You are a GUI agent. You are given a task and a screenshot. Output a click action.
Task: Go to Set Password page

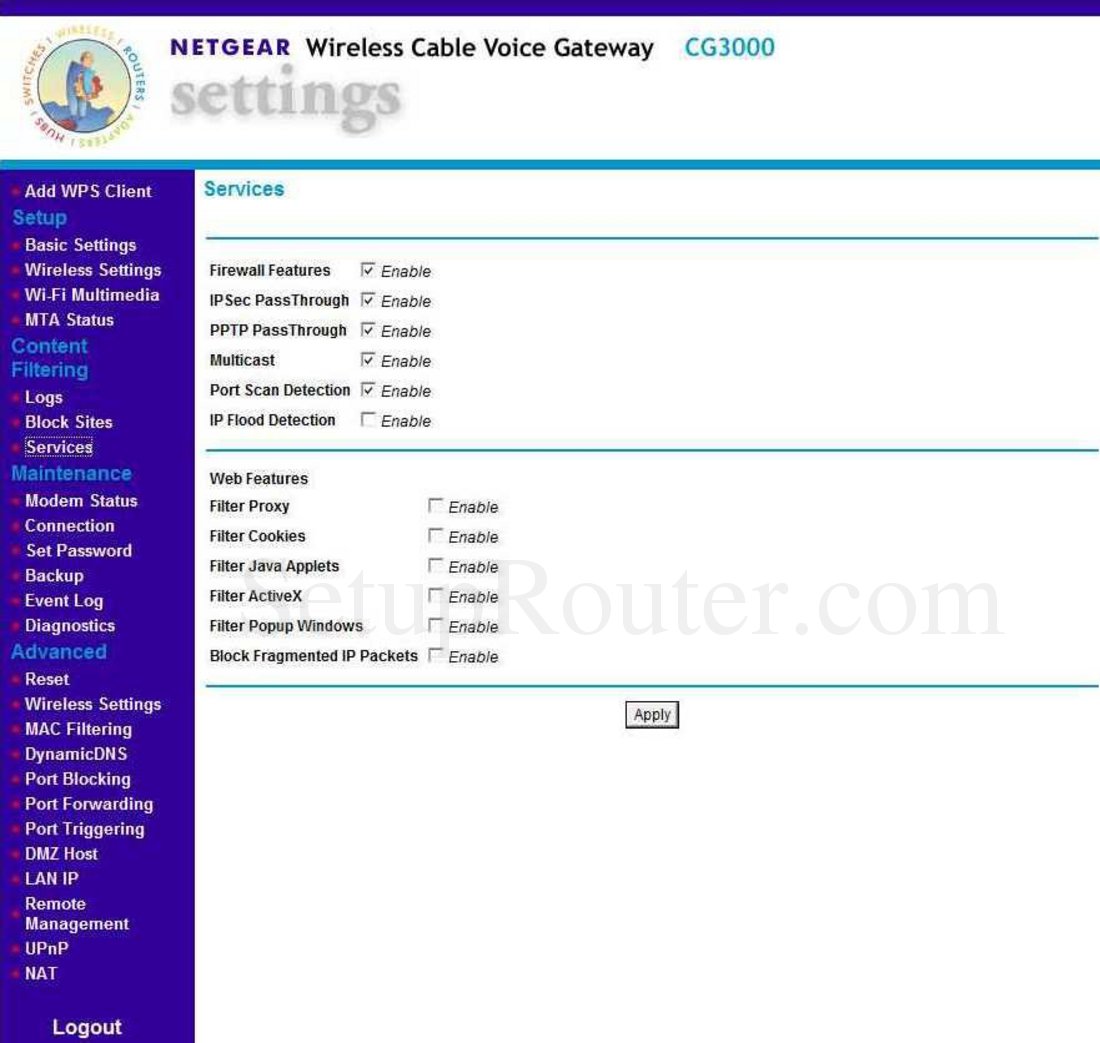pos(79,551)
